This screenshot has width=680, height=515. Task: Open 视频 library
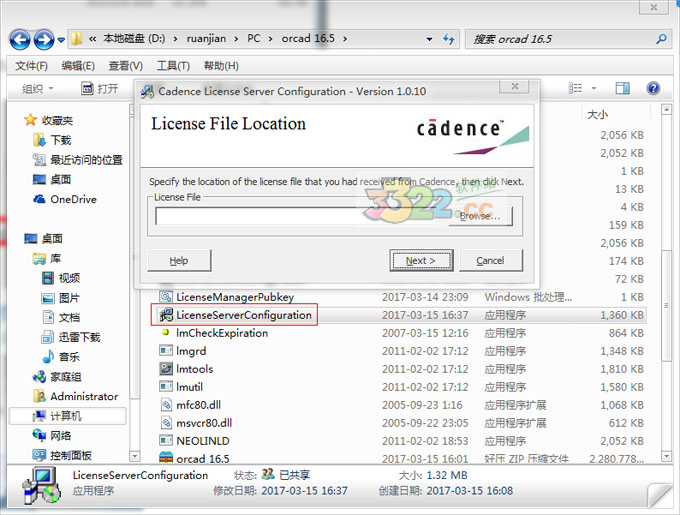tap(61, 278)
